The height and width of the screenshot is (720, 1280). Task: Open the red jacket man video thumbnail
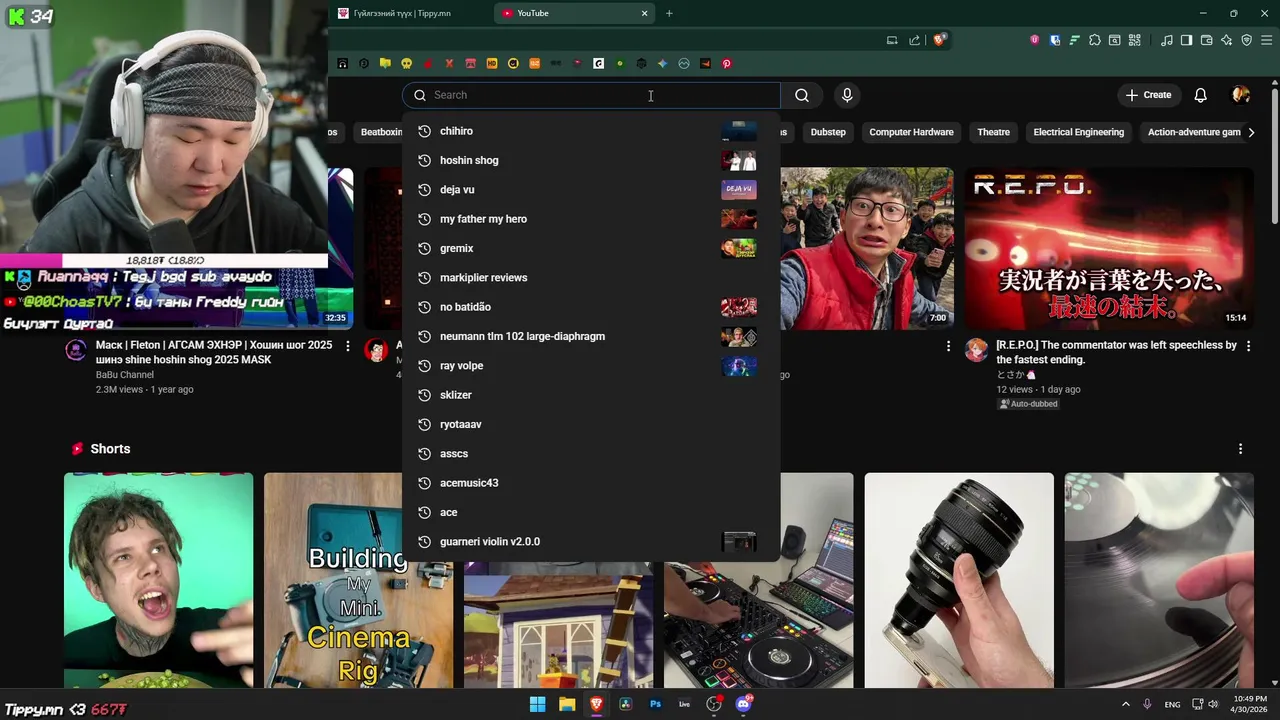866,248
